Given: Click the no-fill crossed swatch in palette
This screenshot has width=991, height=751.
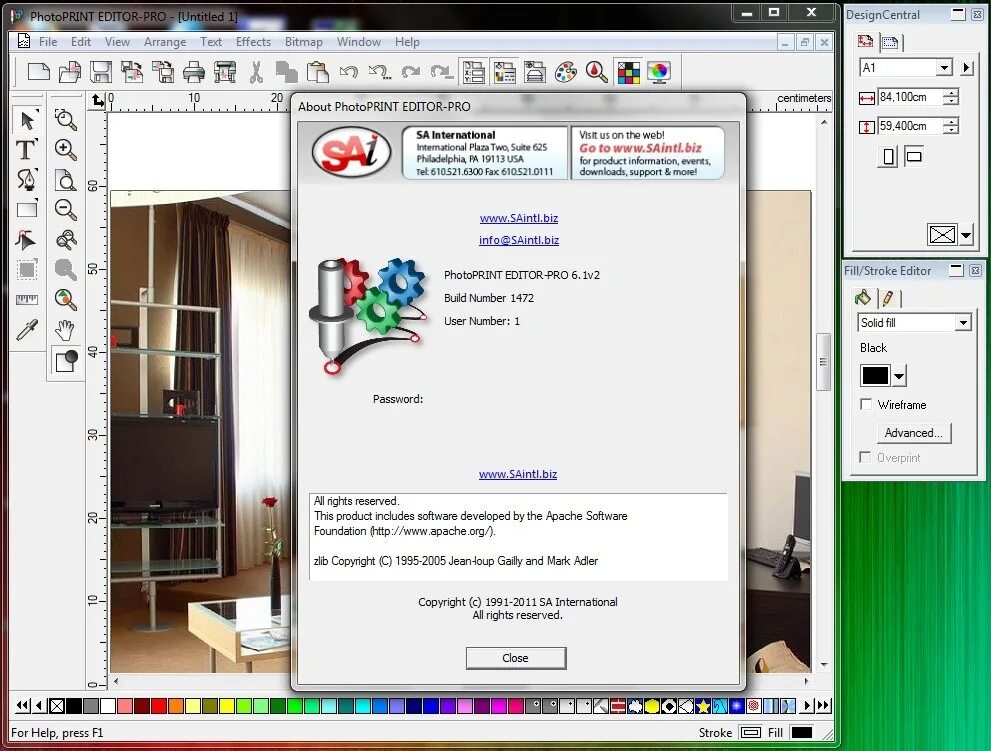Looking at the screenshot, I should pyautogui.click(x=57, y=705).
